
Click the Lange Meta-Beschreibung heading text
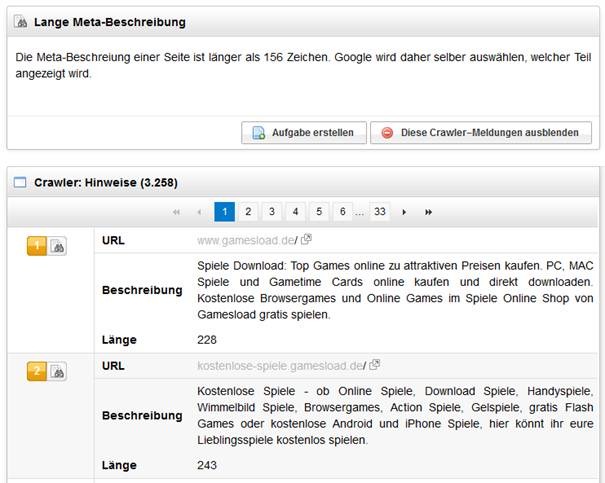point(110,22)
